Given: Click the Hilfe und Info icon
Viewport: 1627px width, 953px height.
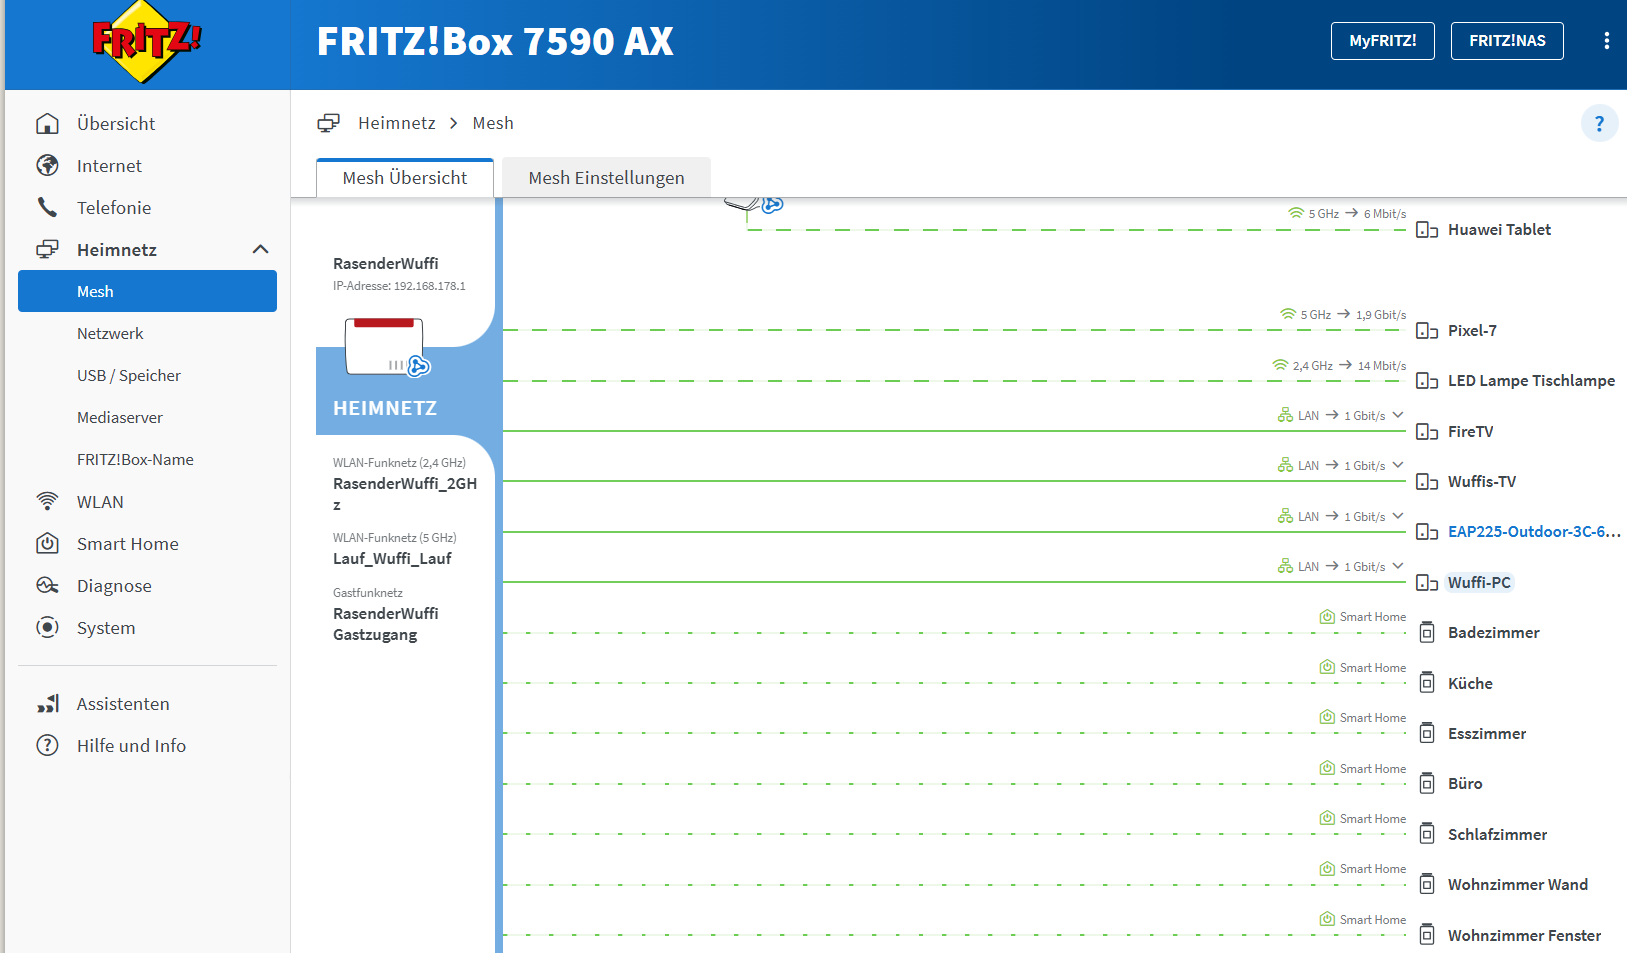Looking at the screenshot, I should pyautogui.click(x=47, y=745).
